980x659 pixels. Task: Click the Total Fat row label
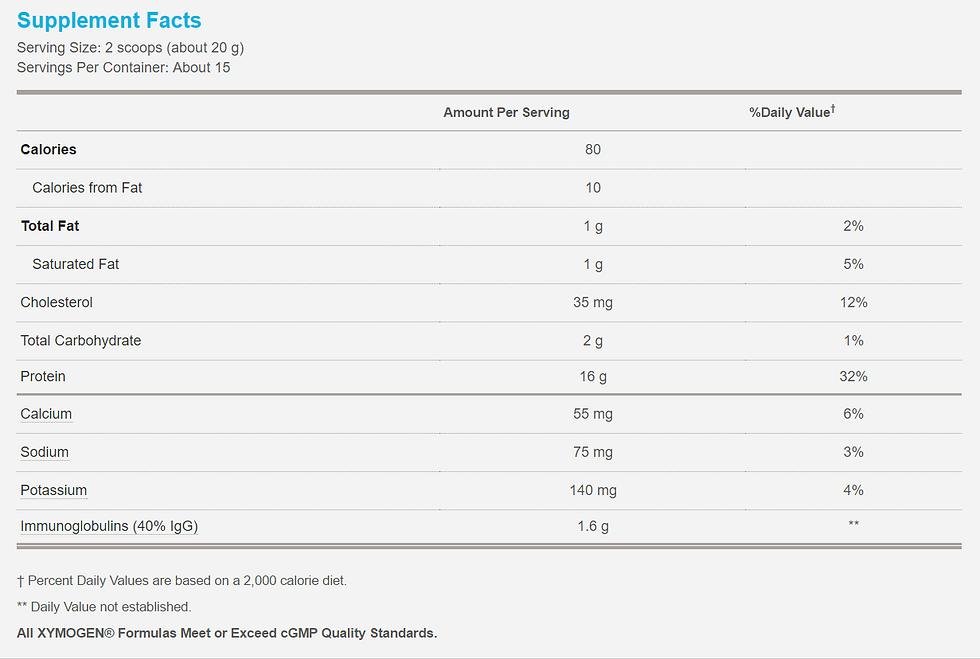point(50,226)
